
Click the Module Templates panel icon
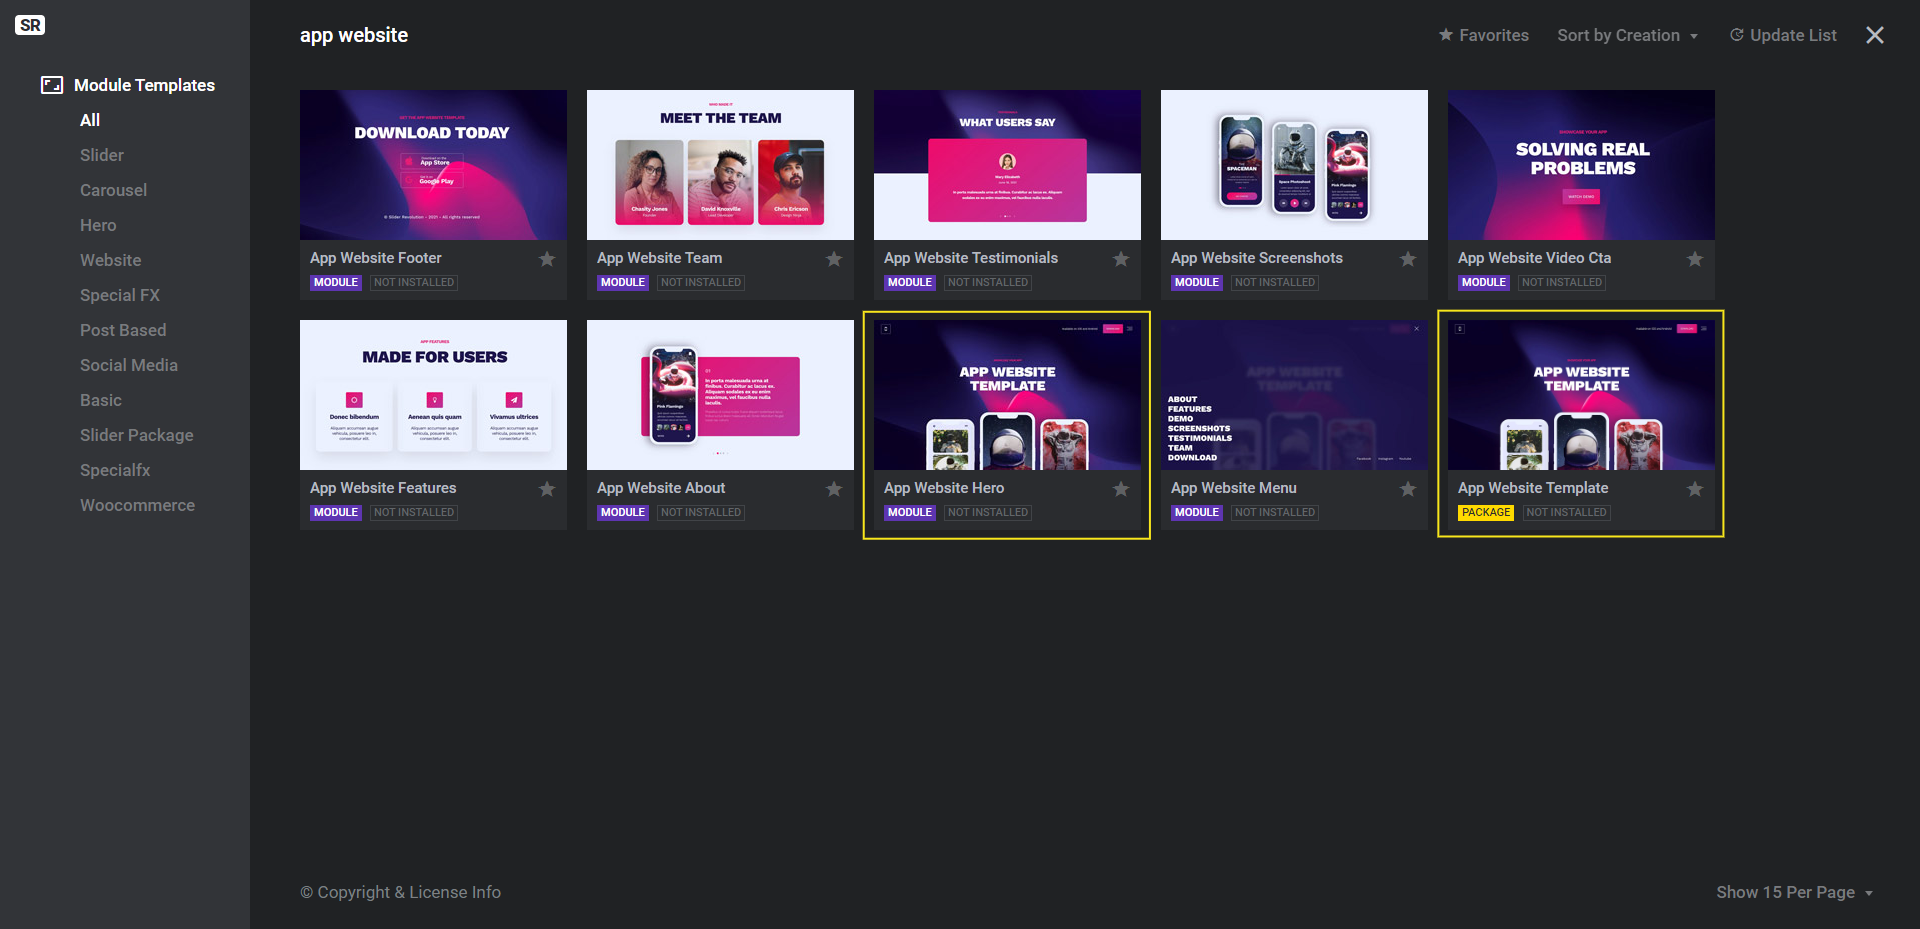52,85
